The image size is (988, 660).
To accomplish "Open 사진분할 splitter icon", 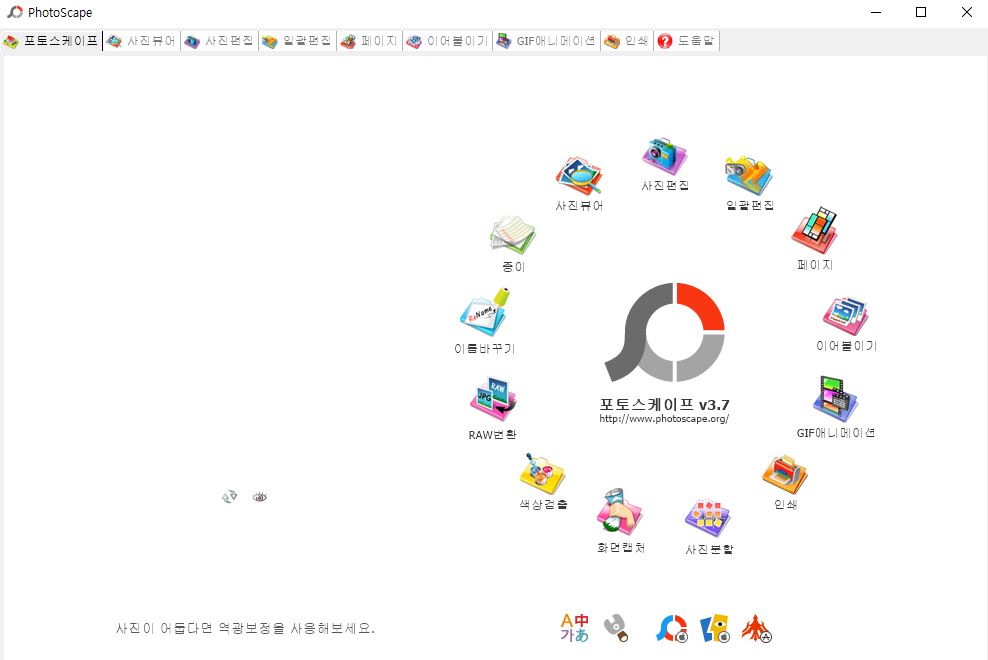I will tap(708, 518).
